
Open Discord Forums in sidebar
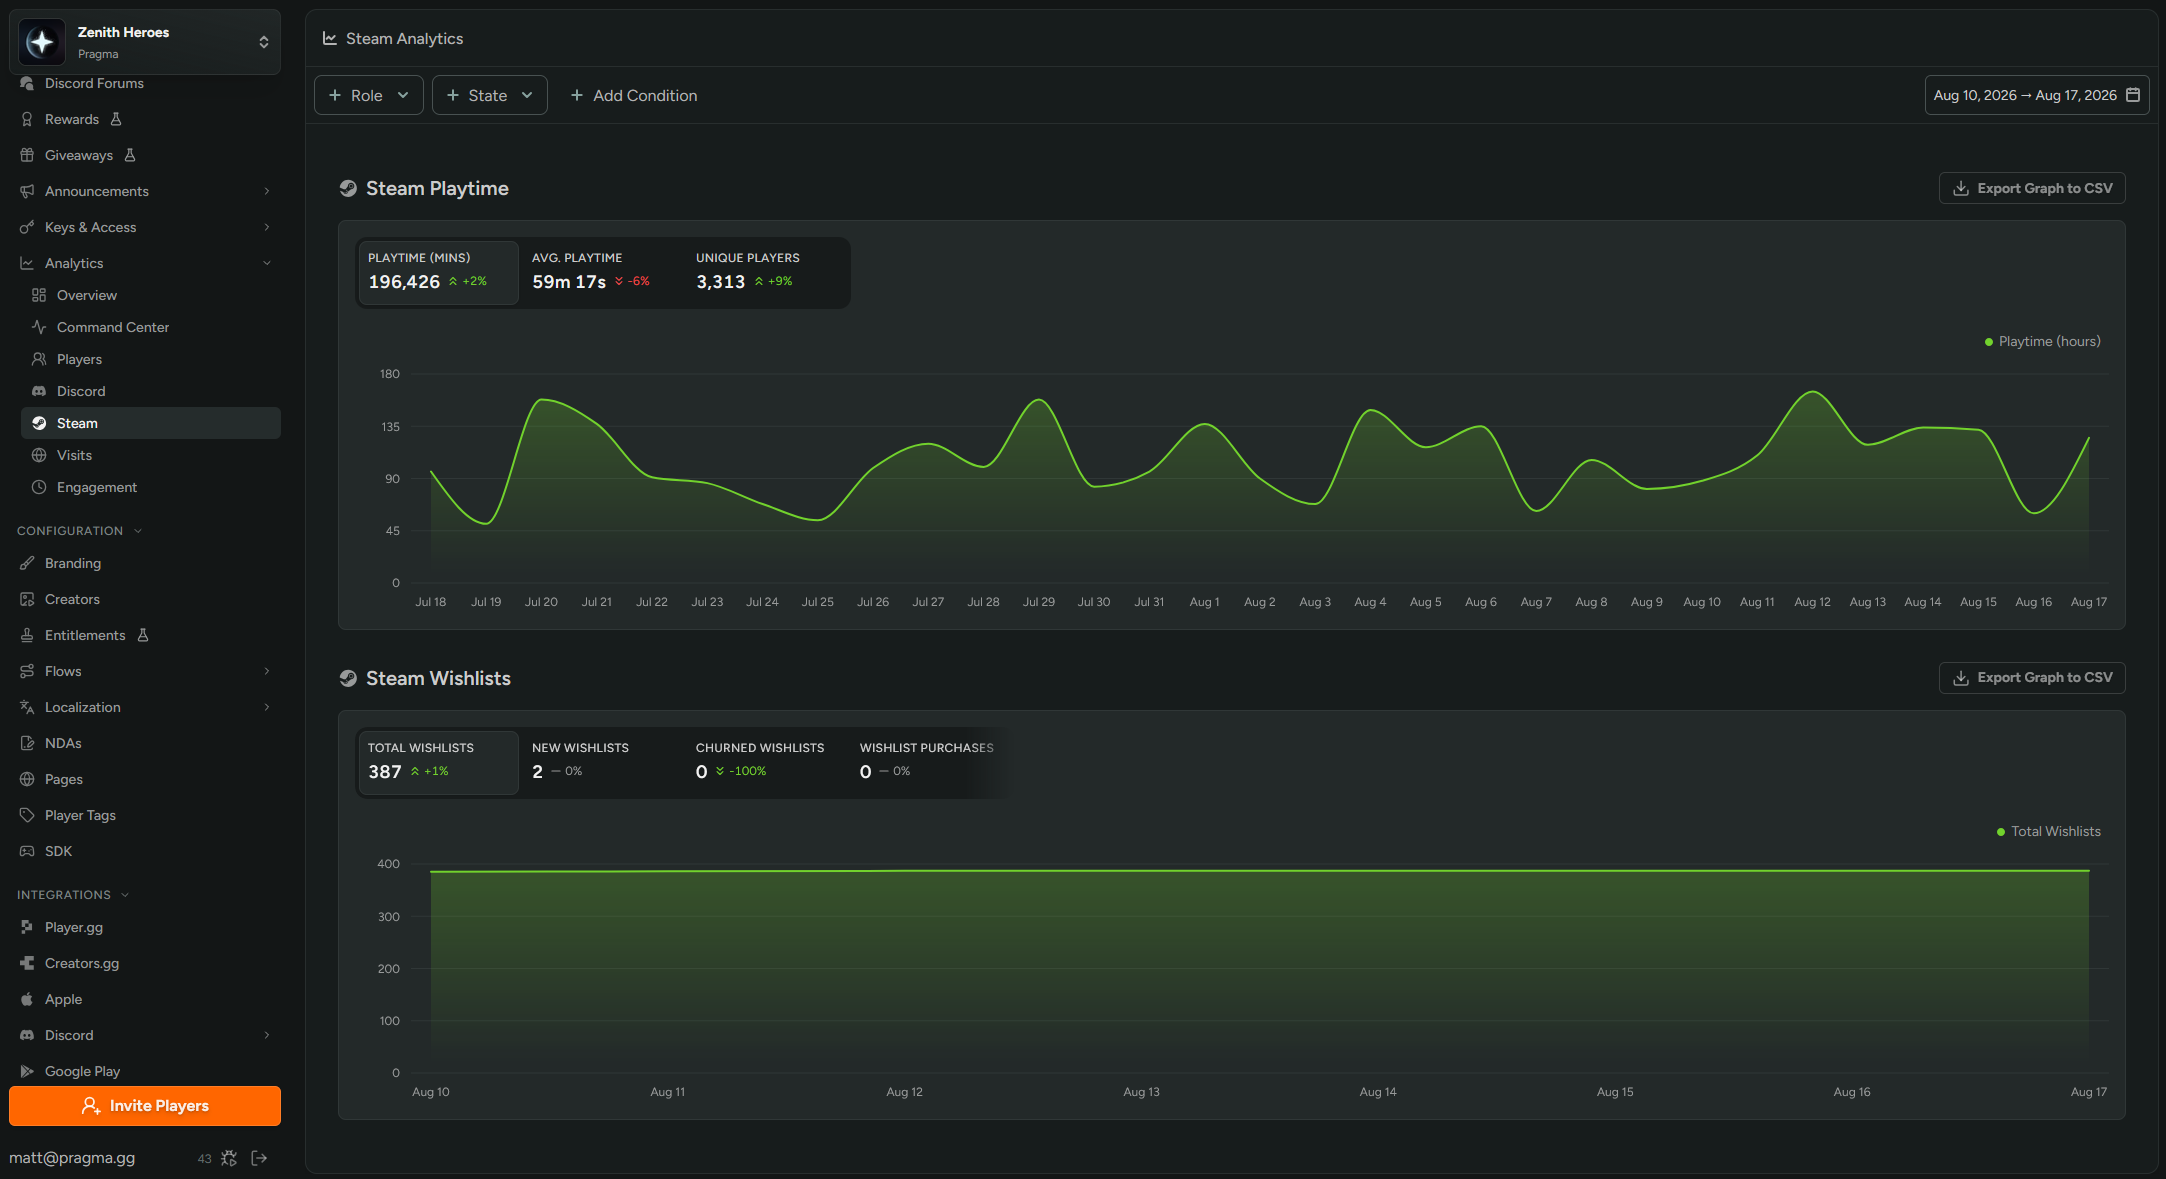[x=94, y=83]
